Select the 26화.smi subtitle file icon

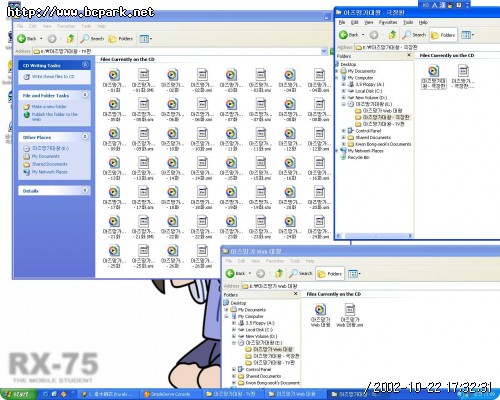202,251
